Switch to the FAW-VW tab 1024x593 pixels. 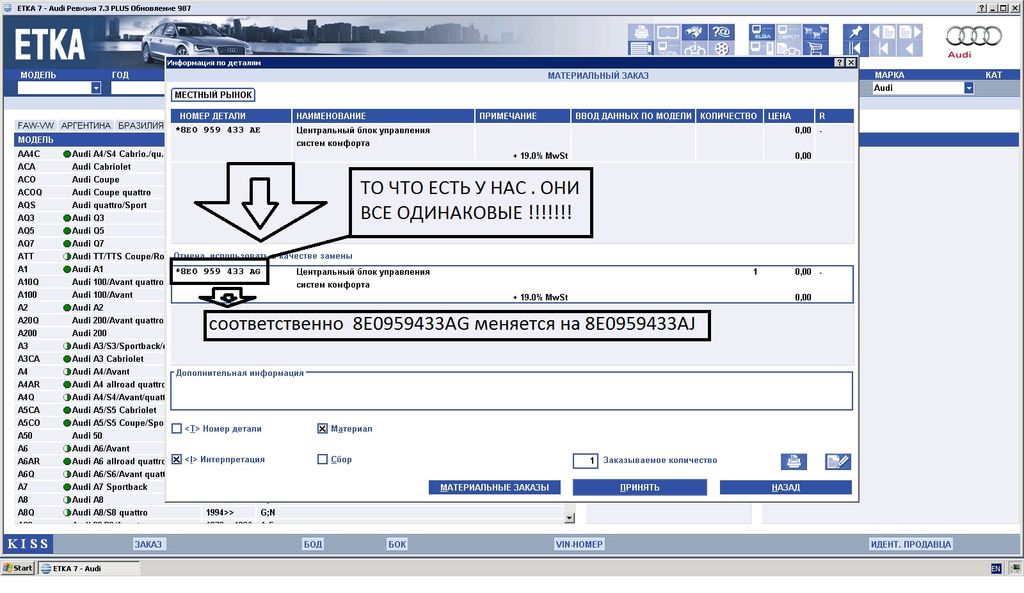pyautogui.click(x=36, y=125)
